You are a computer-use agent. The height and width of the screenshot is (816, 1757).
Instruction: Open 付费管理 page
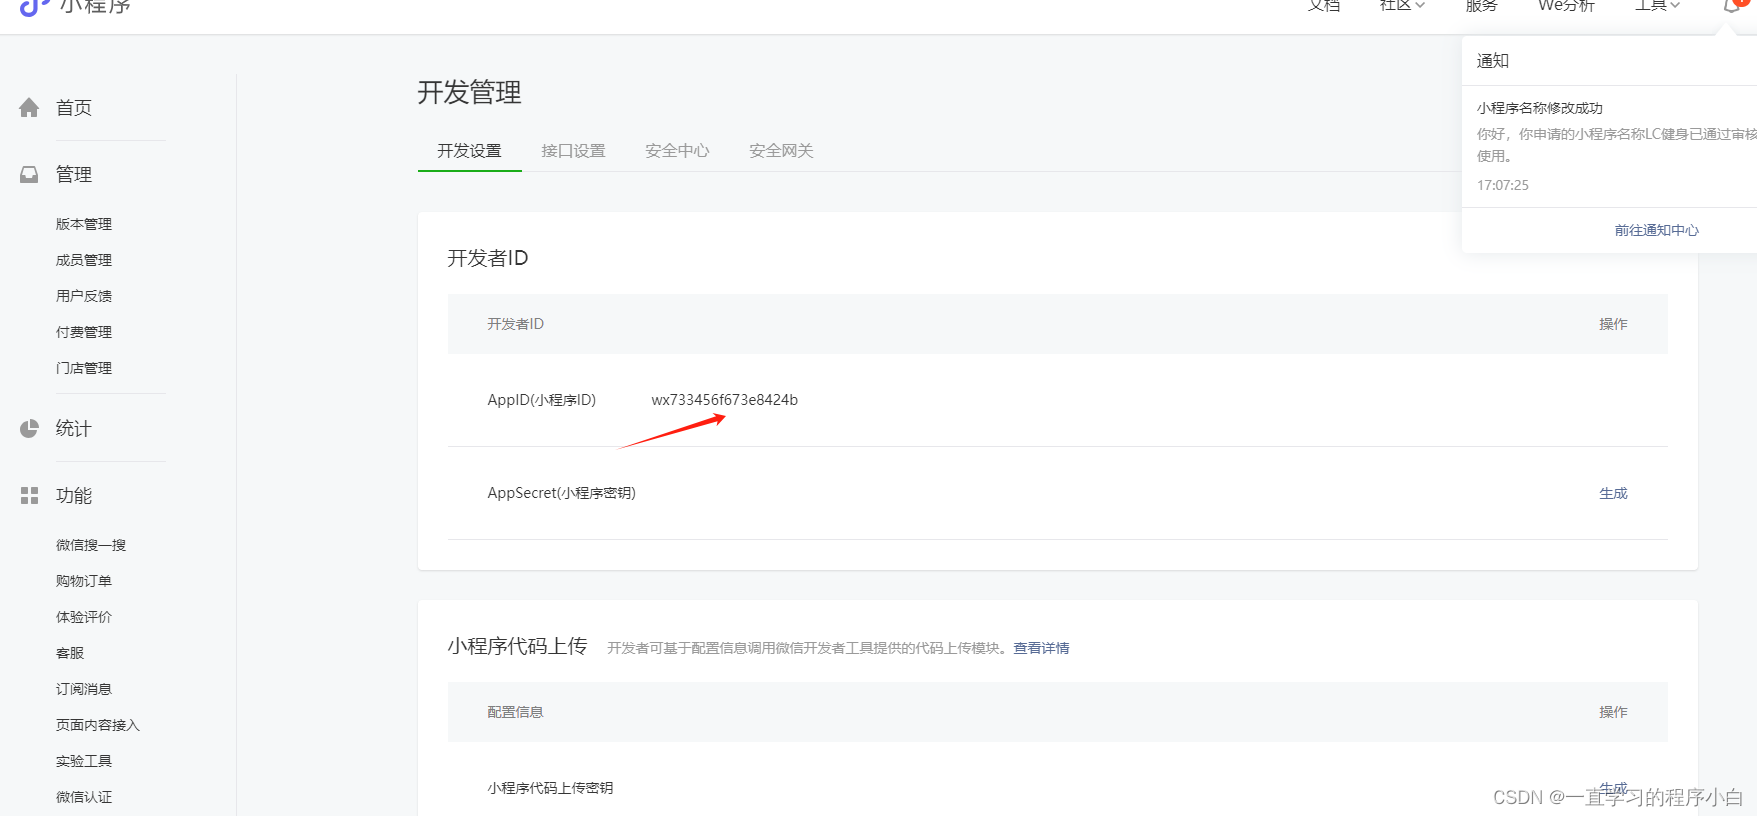84,332
